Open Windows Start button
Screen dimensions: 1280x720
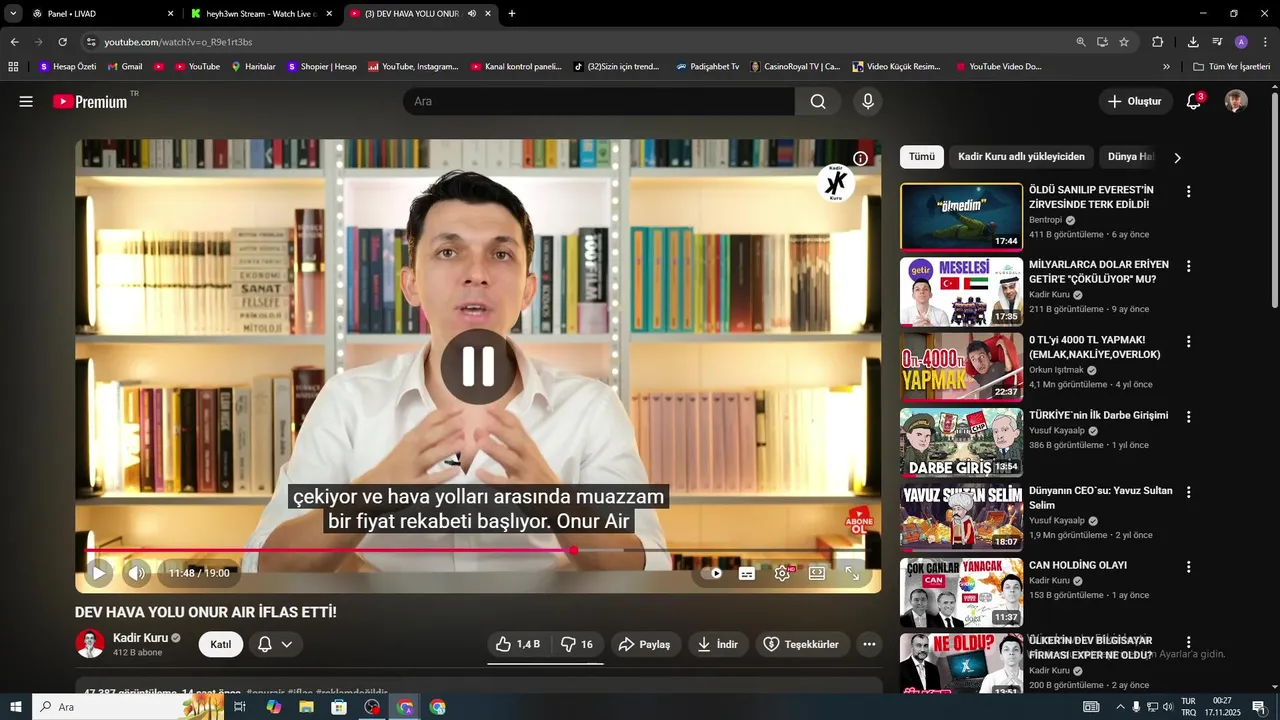pyautogui.click(x=16, y=707)
